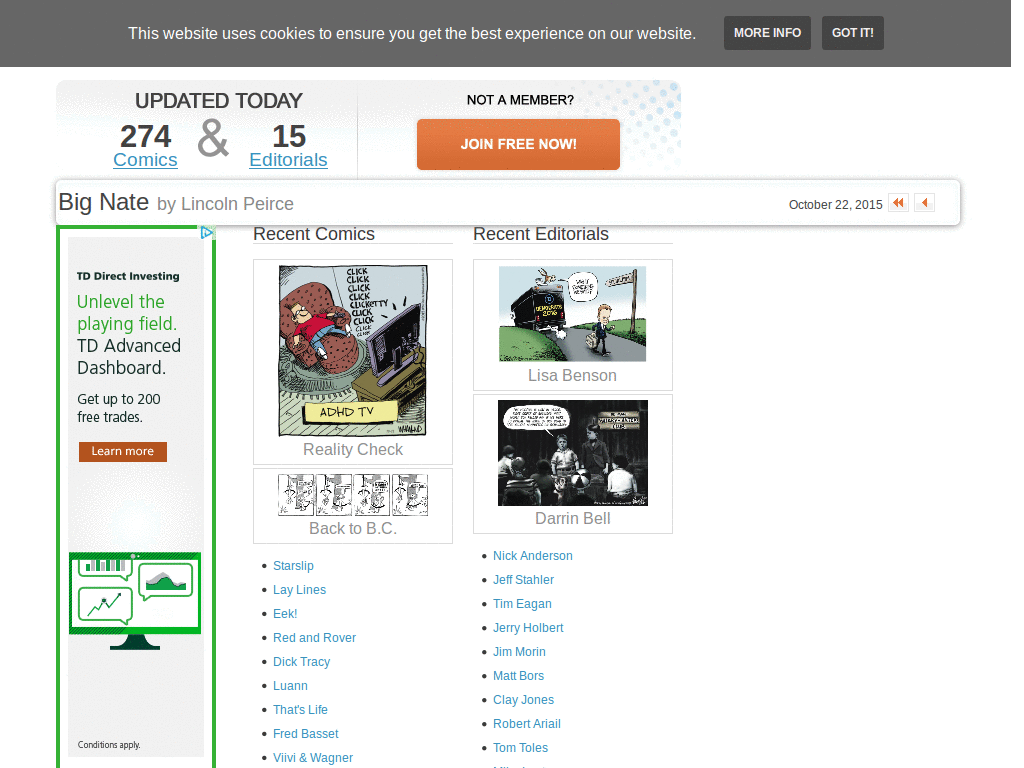
Task: Click the Big Nate title
Action: tap(103, 202)
